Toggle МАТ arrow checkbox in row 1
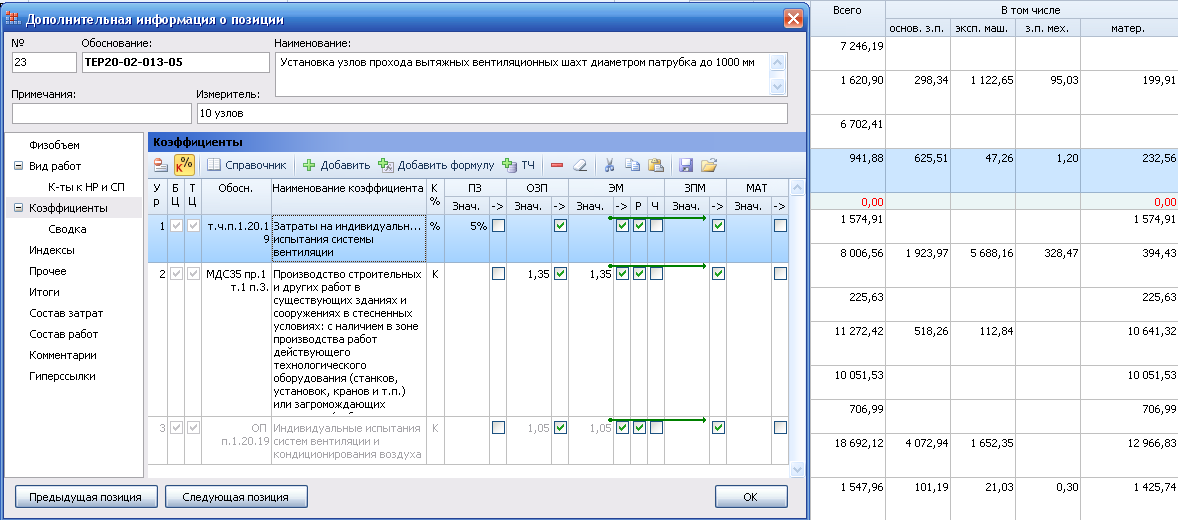This screenshot has width=1178, height=520. pos(780,225)
